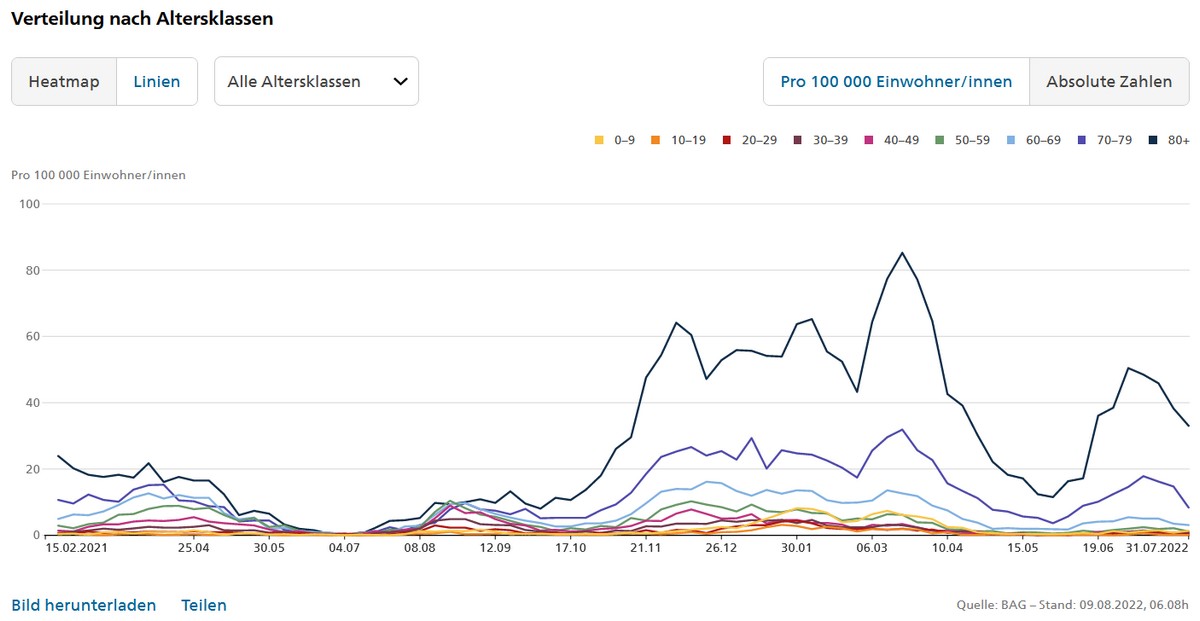Select Pro 100 000 Einwohner/innen option

click(896, 82)
